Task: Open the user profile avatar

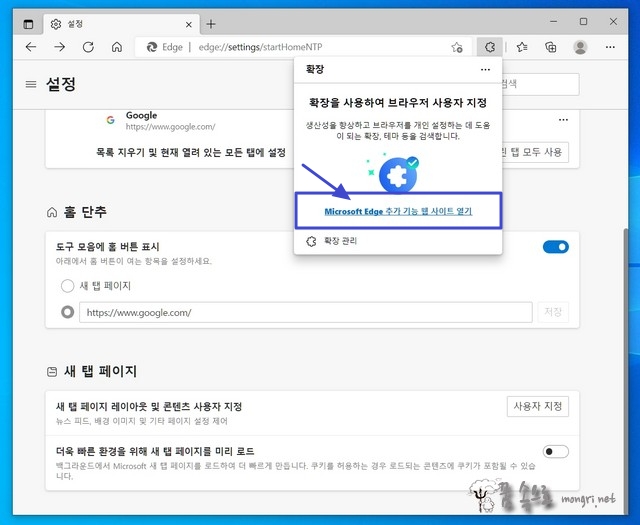Action: point(580,47)
